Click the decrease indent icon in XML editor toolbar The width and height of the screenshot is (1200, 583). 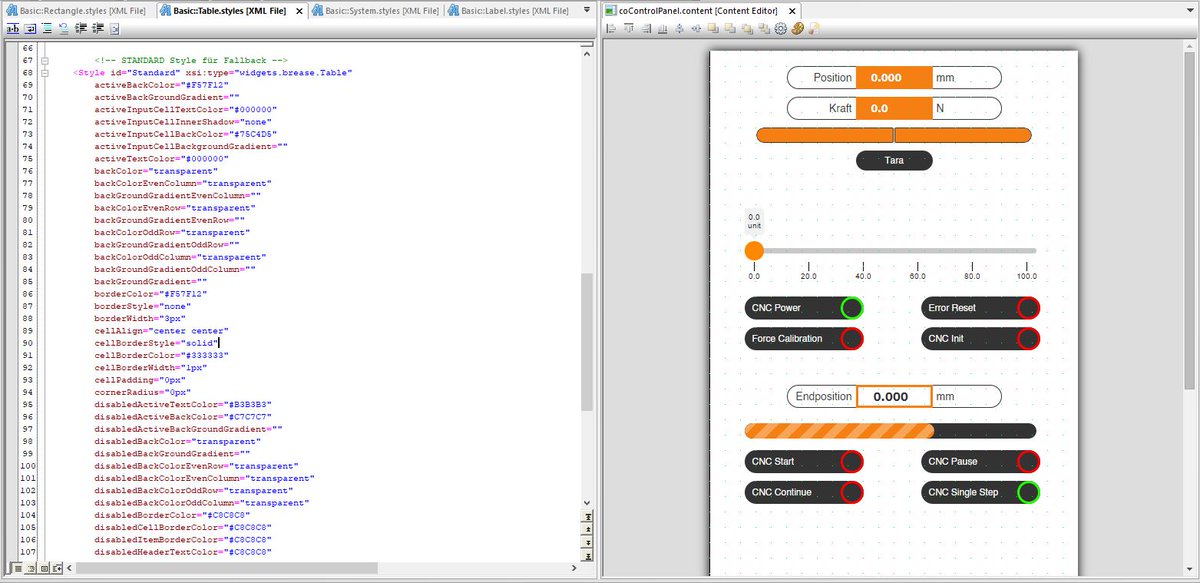click(x=80, y=28)
